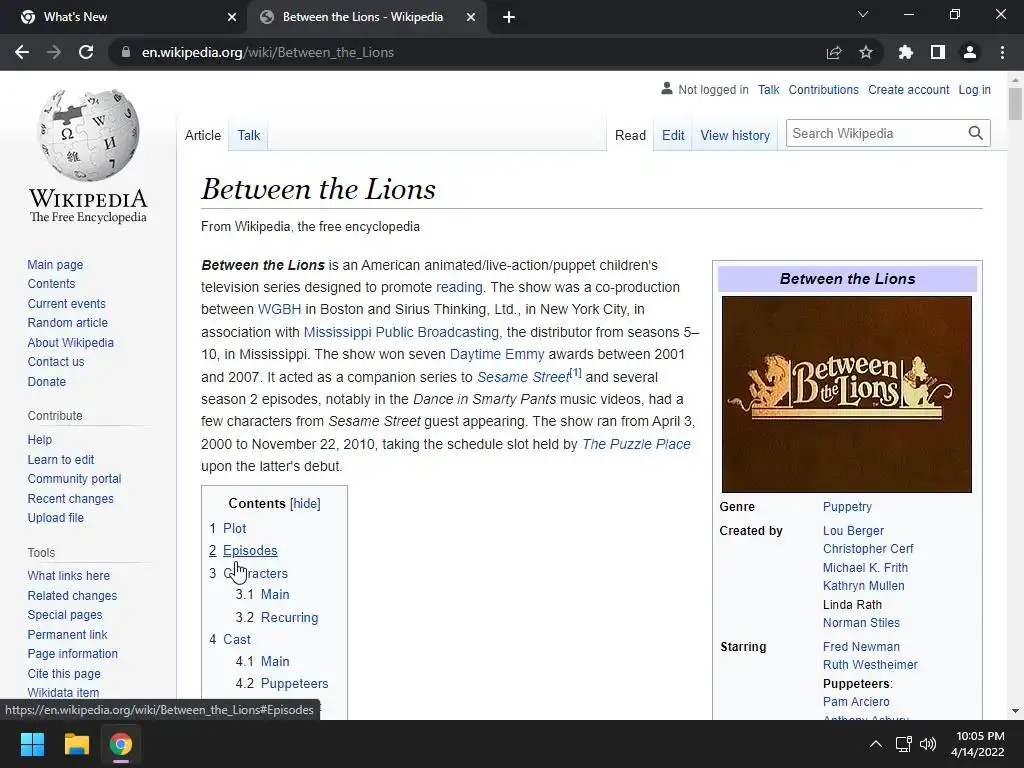This screenshot has height=768, width=1024.
Task: Open What links here tool
Action: (x=69, y=575)
